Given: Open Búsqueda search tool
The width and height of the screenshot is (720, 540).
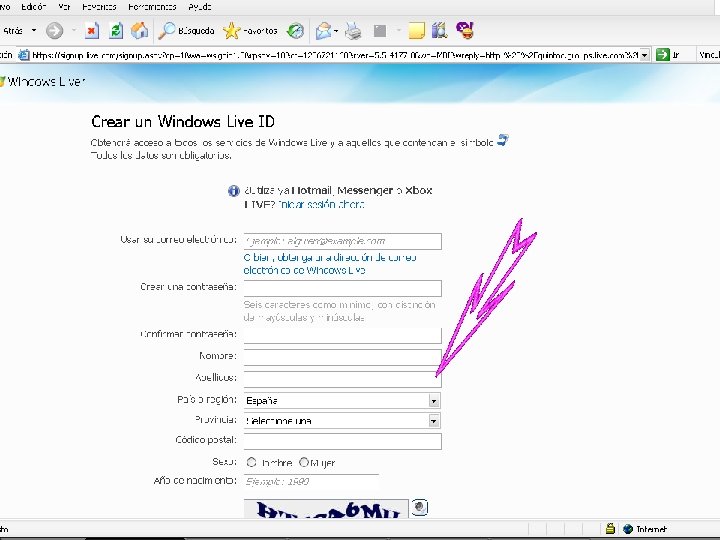Looking at the screenshot, I should click(x=186, y=31).
